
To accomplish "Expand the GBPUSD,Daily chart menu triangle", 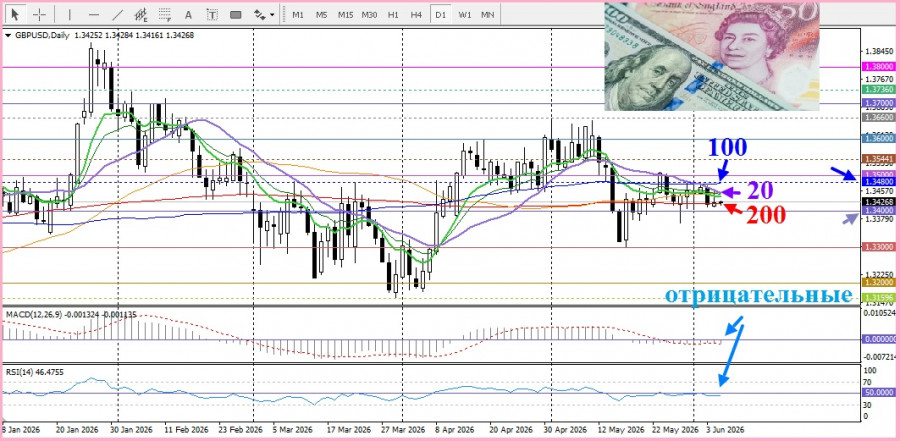I will pyautogui.click(x=7, y=35).
